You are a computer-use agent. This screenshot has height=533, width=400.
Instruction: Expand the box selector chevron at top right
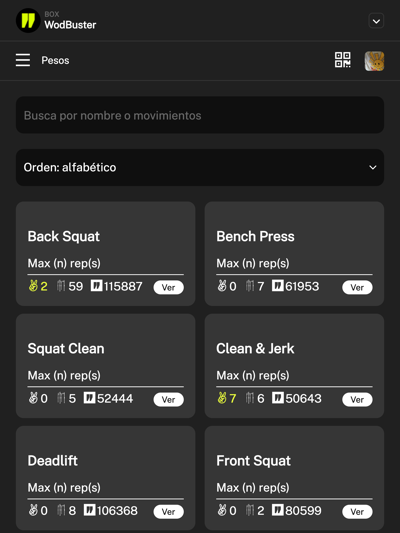(376, 21)
